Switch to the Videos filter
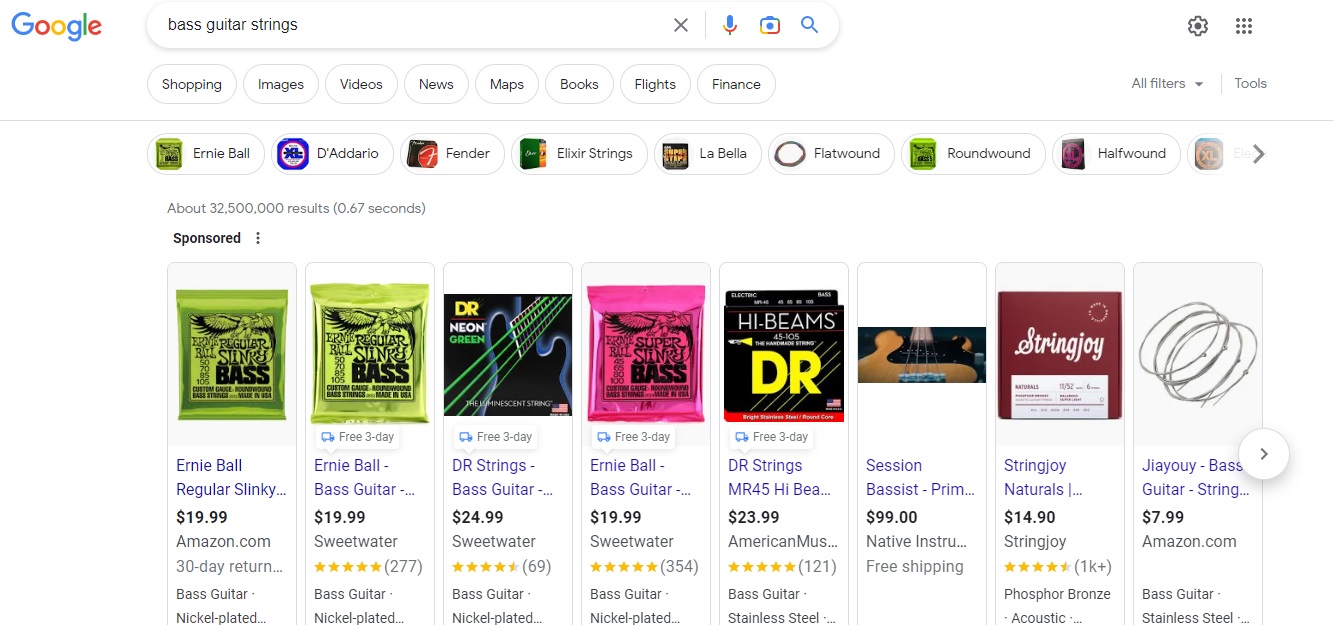Viewport: 1333px width, 625px height. click(x=361, y=84)
